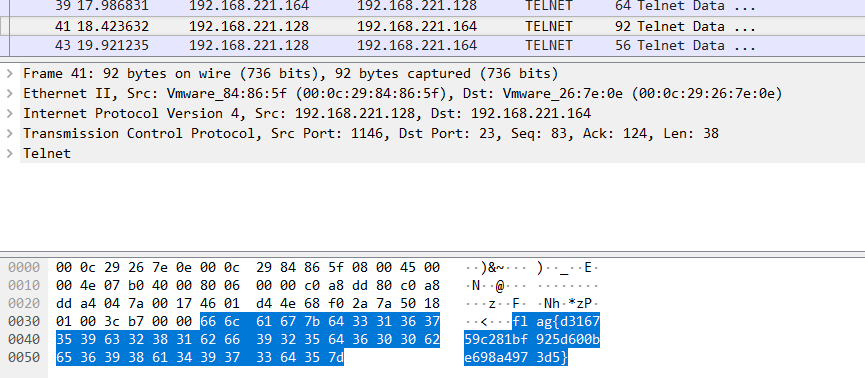865x378 pixels.
Task: Click the Telnet tree item label
Action: click(47, 153)
